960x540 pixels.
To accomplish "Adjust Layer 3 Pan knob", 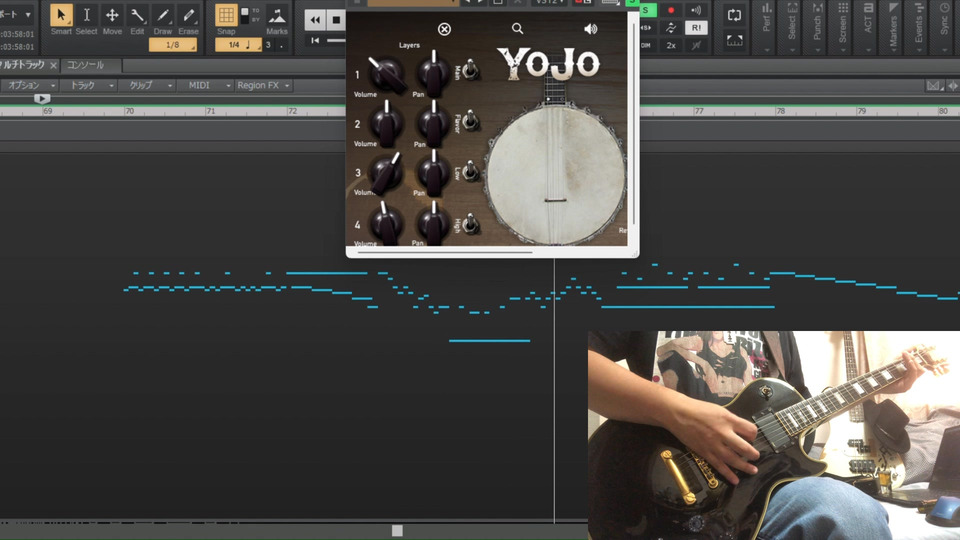I will tap(433, 173).
